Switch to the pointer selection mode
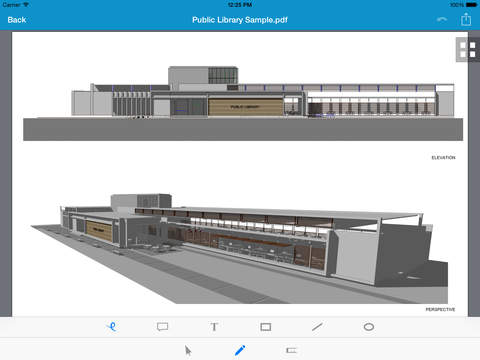Image resolution: width=480 pixels, height=360 pixels. click(188, 351)
